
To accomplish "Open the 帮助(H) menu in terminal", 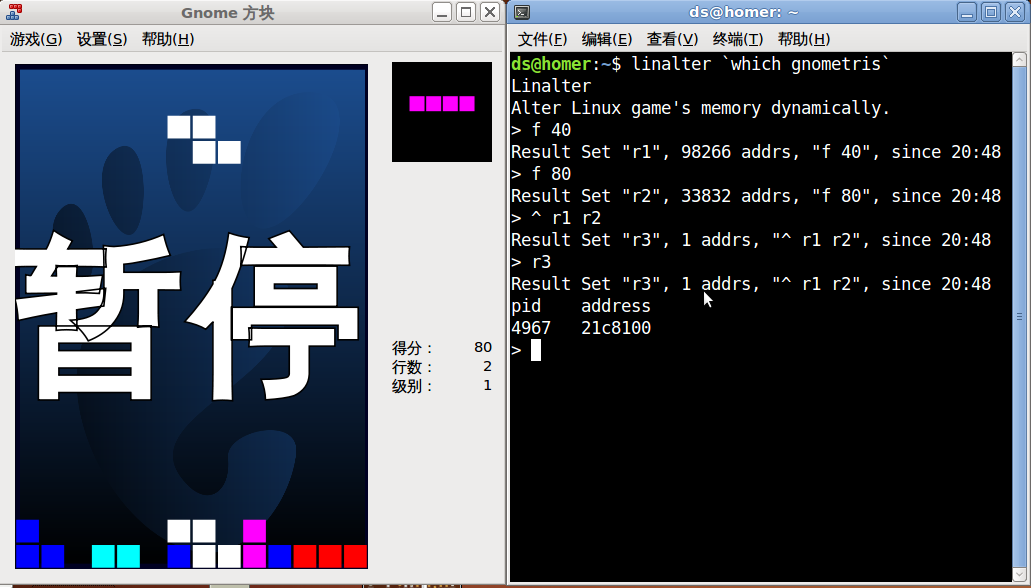I will pyautogui.click(x=803, y=39).
